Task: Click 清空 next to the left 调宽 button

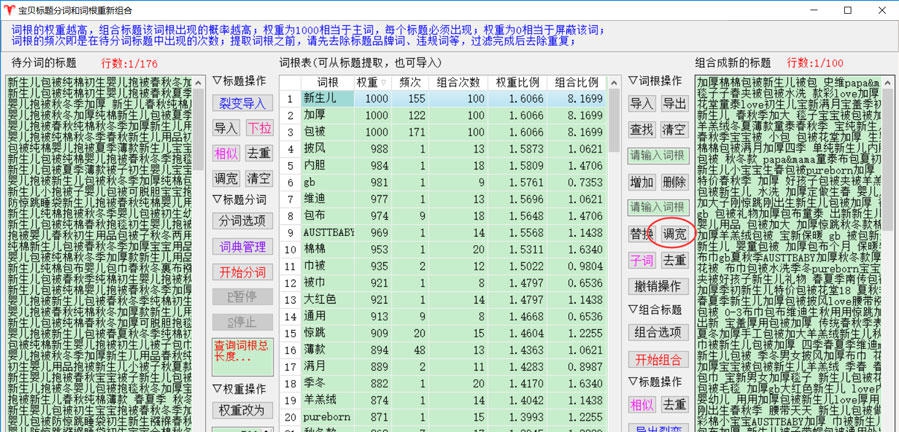Action: pos(259,178)
